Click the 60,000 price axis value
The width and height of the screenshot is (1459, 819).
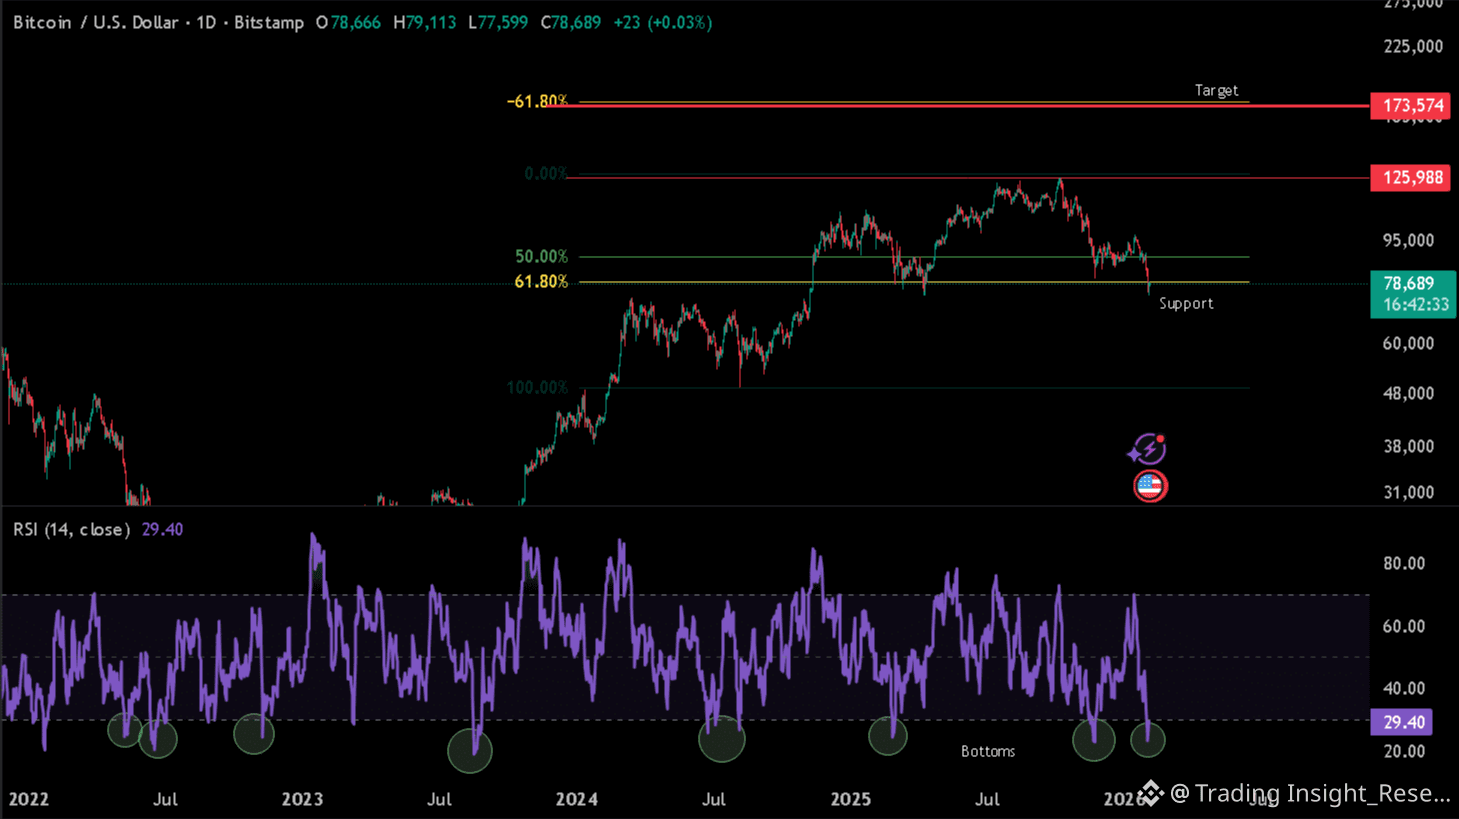[x=1408, y=343]
